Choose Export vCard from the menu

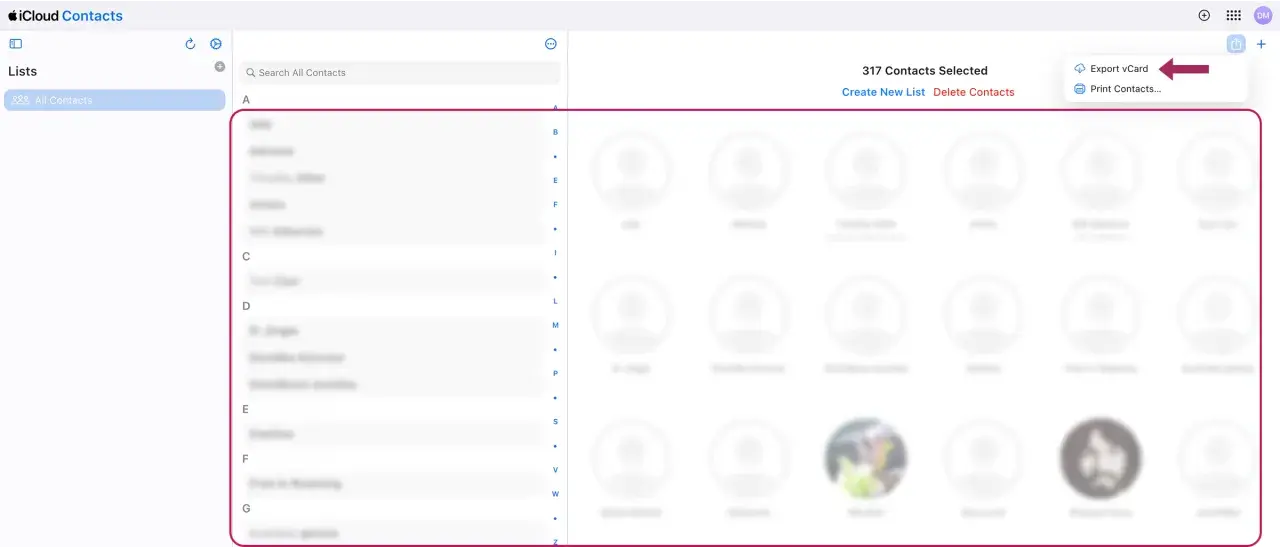pyautogui.click(x=1119, y=69)
